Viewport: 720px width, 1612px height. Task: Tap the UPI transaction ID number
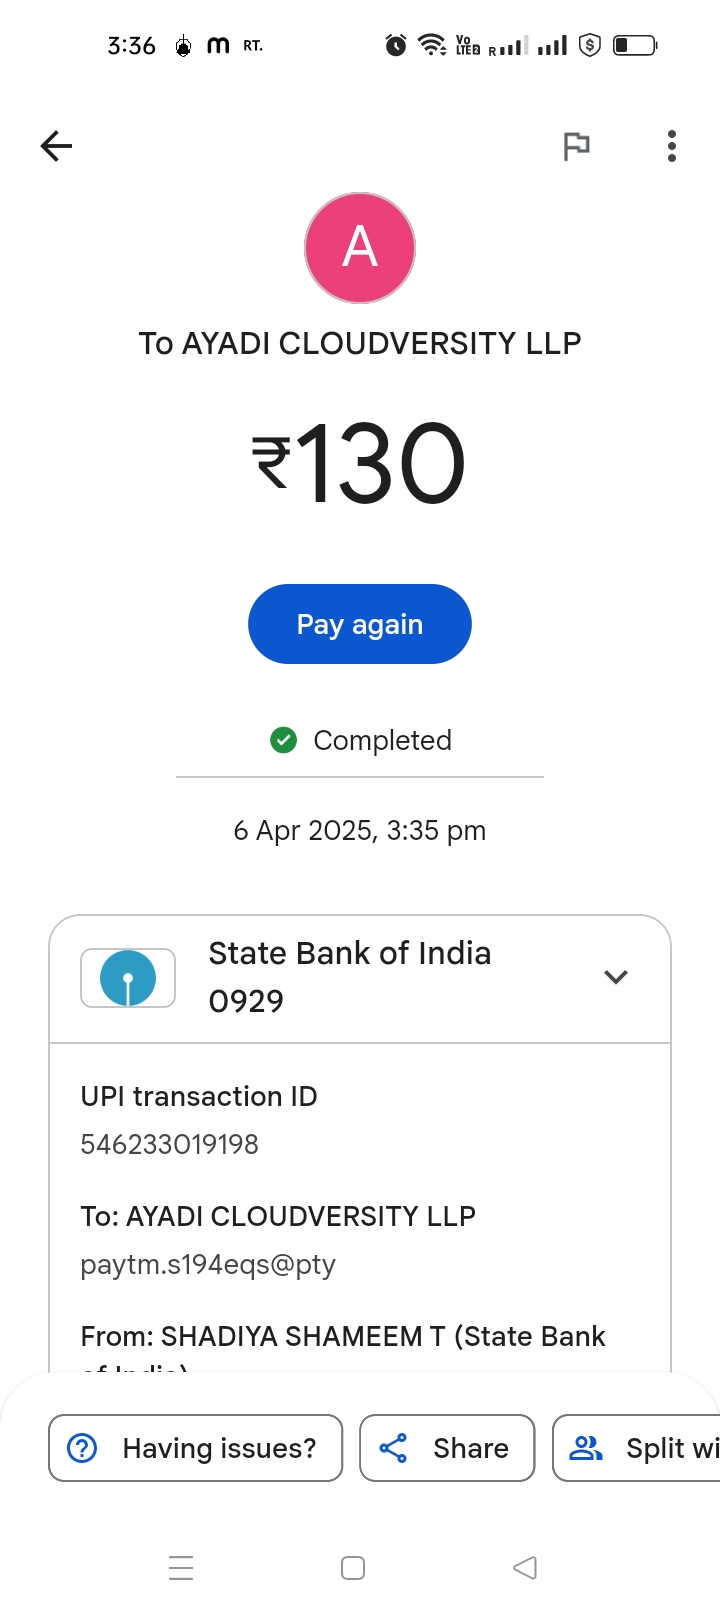coord(170,1144)
